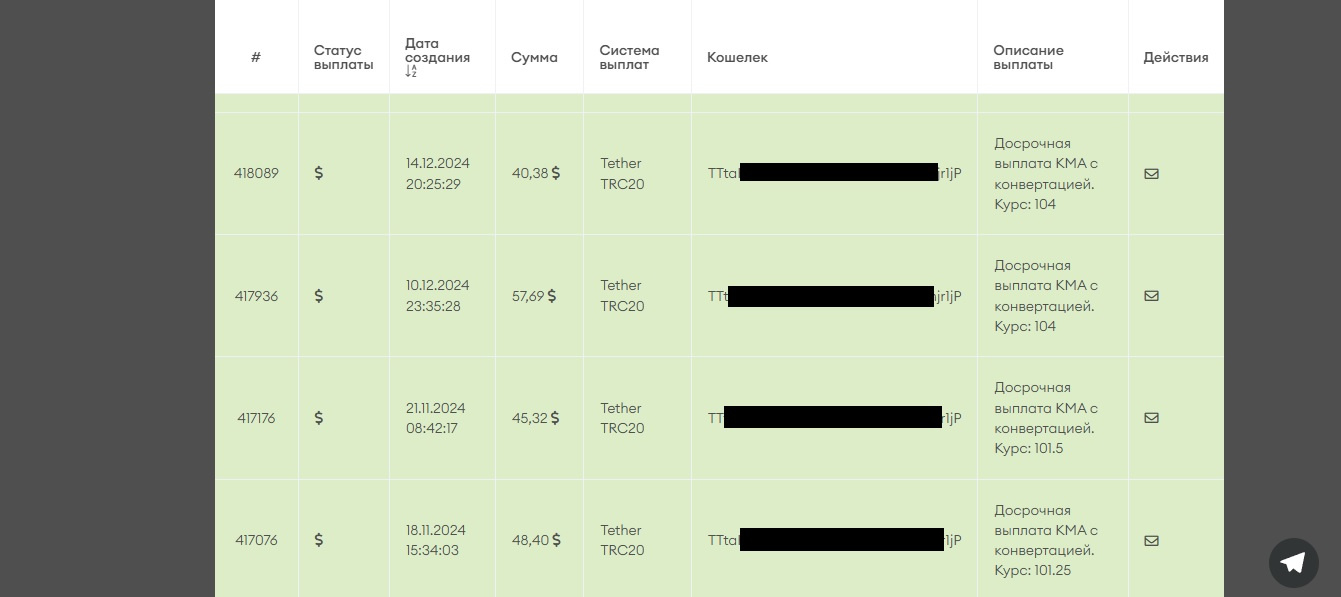This screenshot has width=1341, height=597.
Task: Click the Сумма column header
Action: 534,58
